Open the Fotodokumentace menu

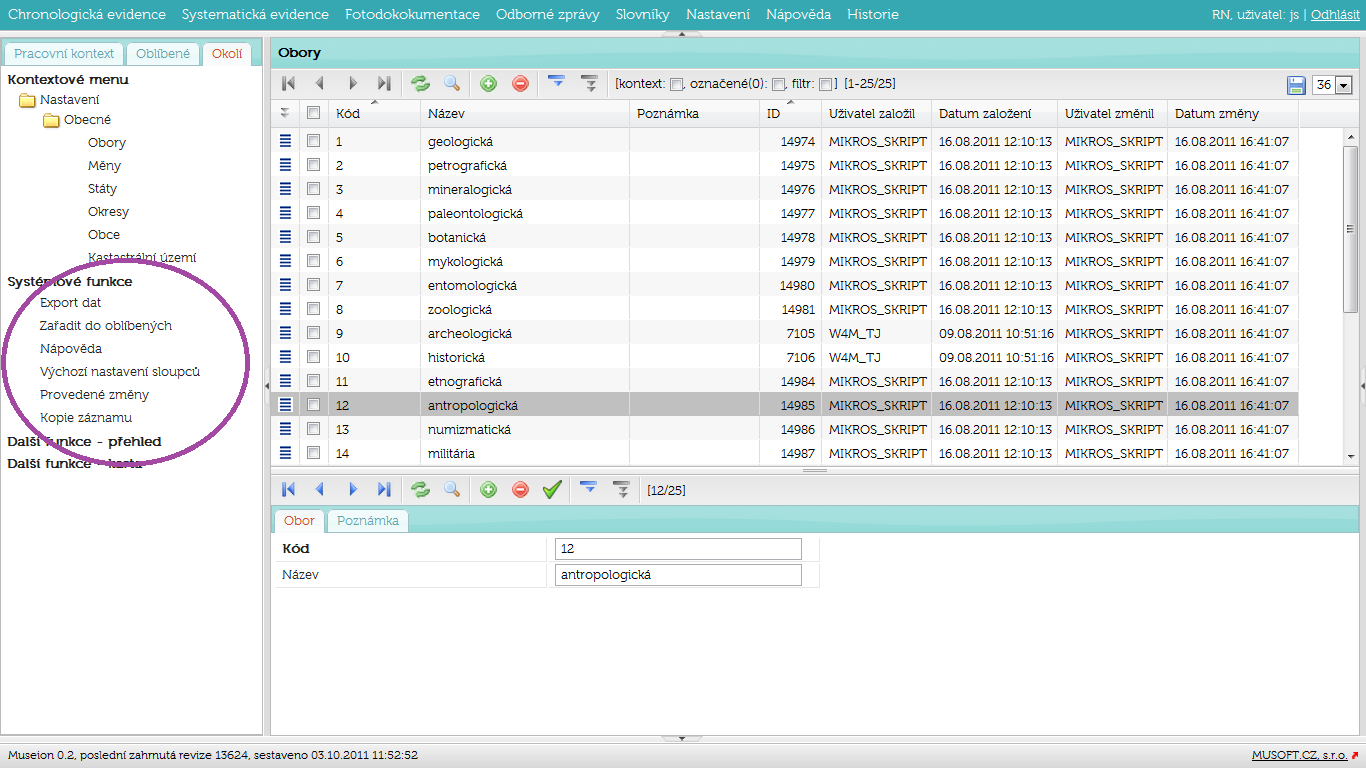pyautogui.click(x=412, y=14)
